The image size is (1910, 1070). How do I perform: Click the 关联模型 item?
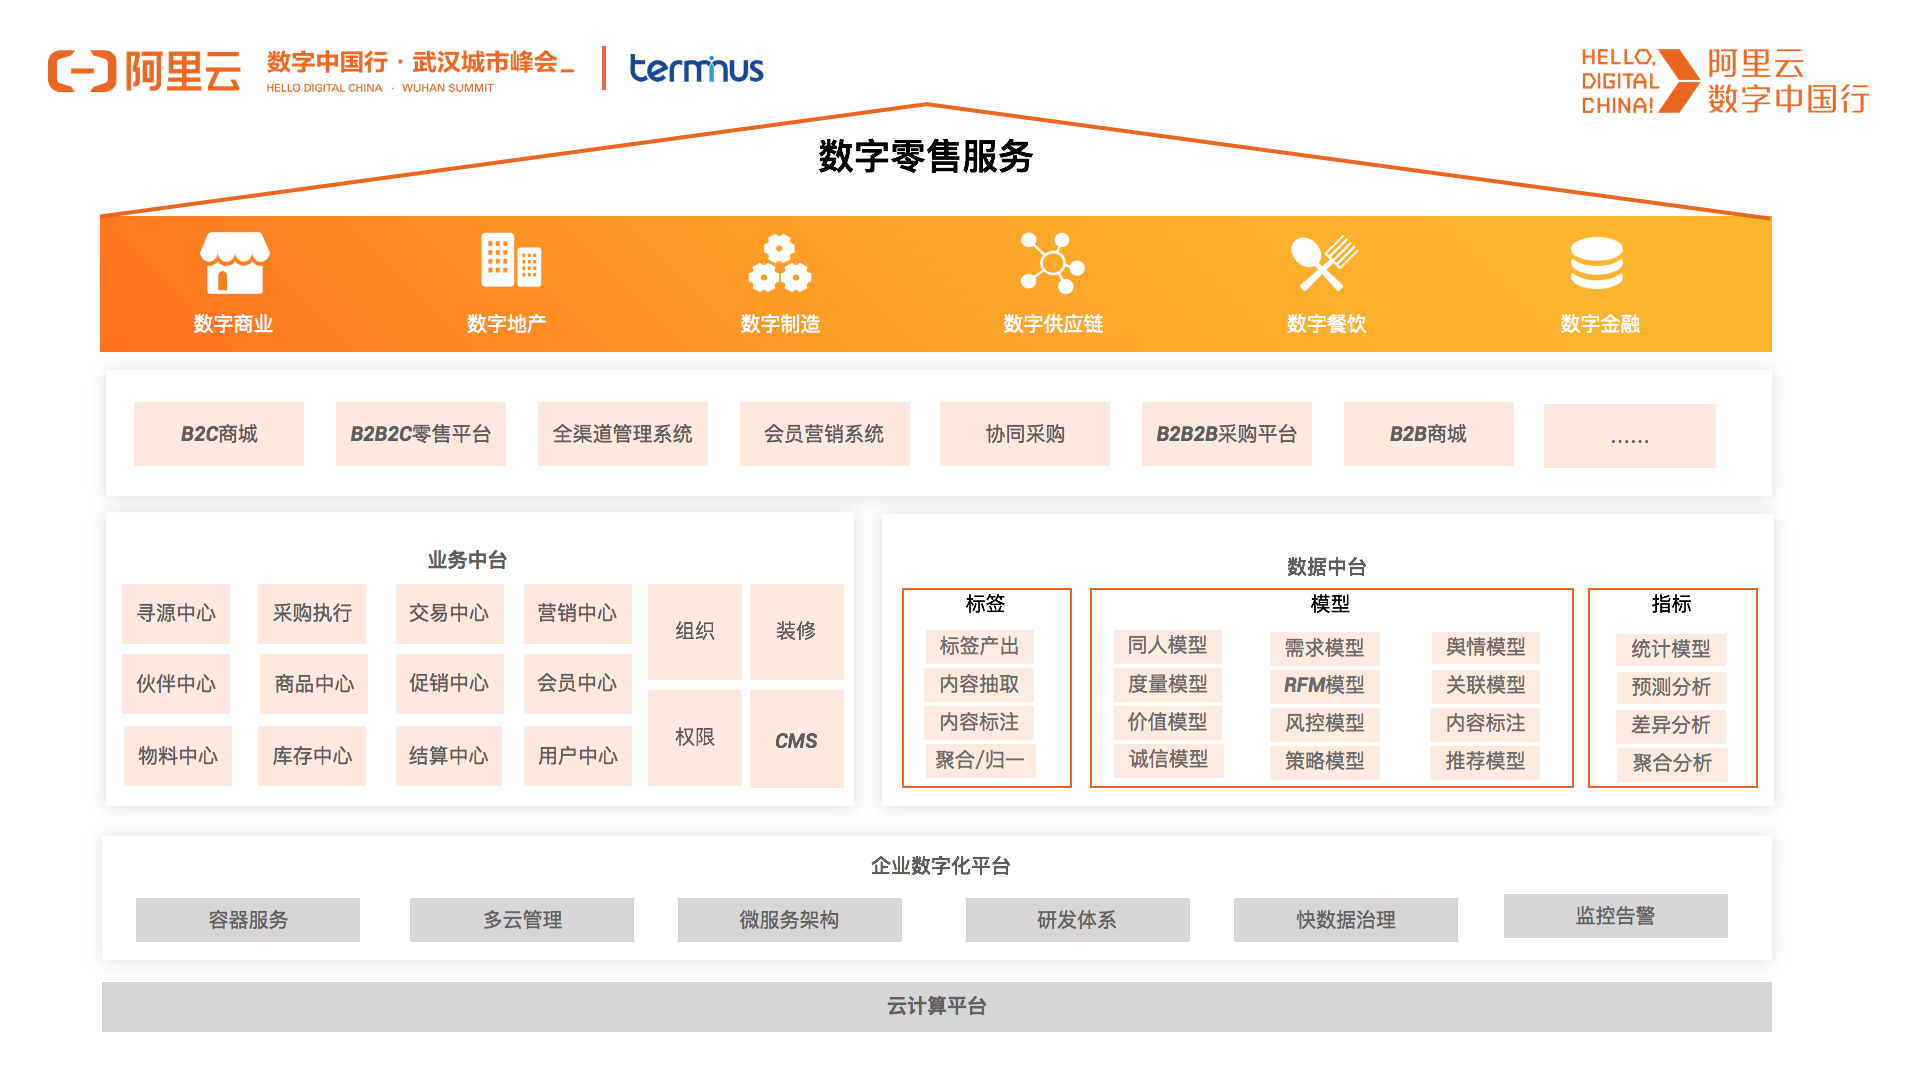(1486, 686)
